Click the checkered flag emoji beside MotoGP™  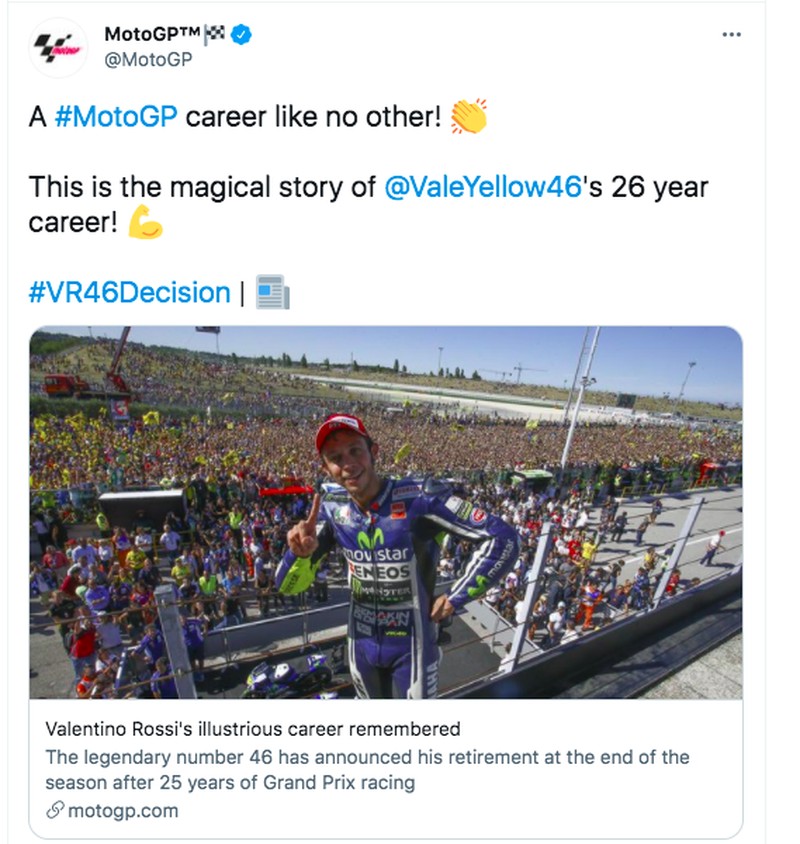[215, 35]
